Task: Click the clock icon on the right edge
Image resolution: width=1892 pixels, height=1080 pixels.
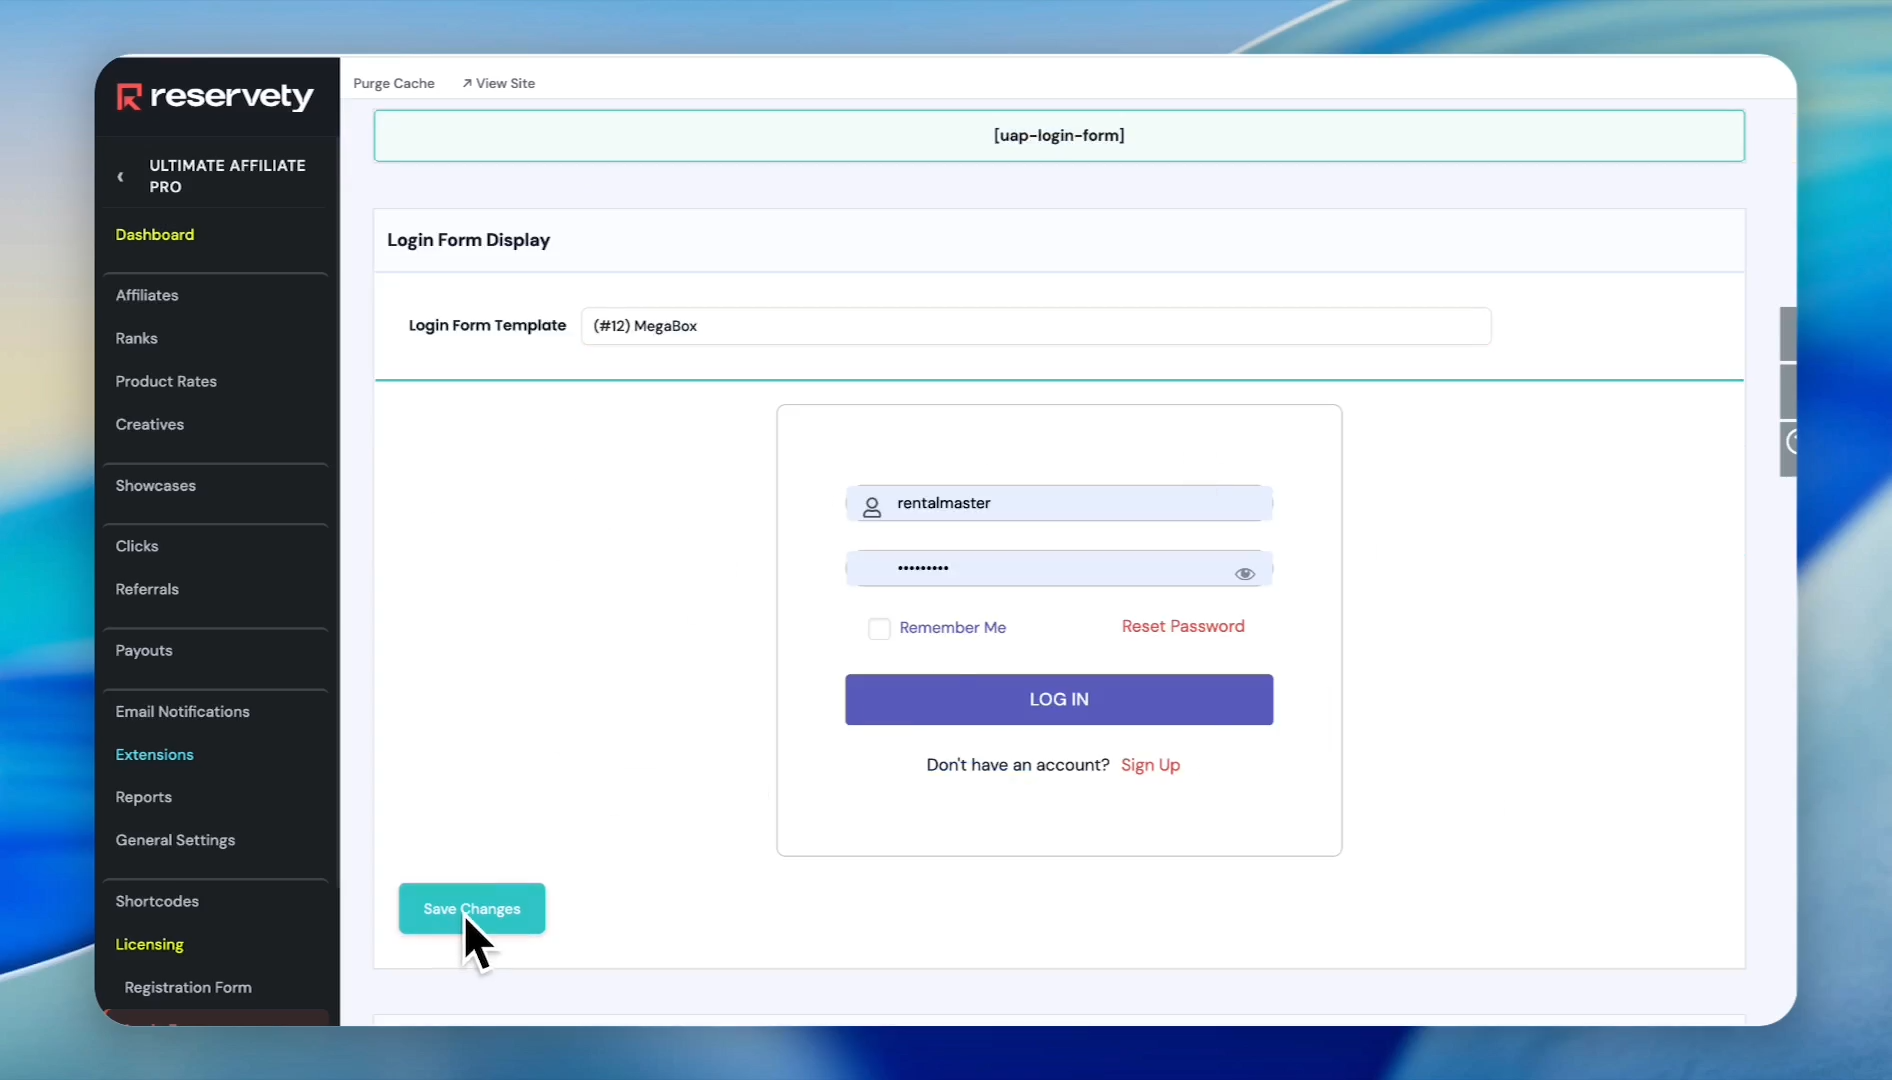Action: [x=1791, y=442]
